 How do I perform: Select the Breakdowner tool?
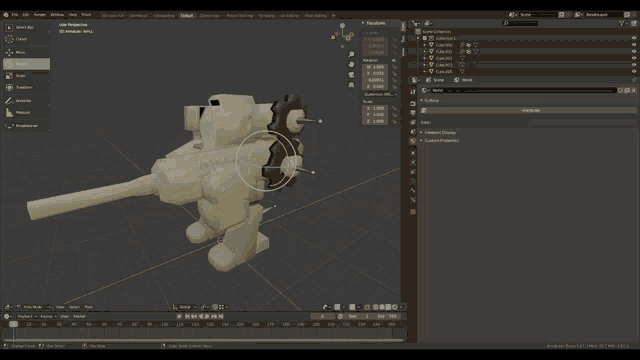pos(26,126)
